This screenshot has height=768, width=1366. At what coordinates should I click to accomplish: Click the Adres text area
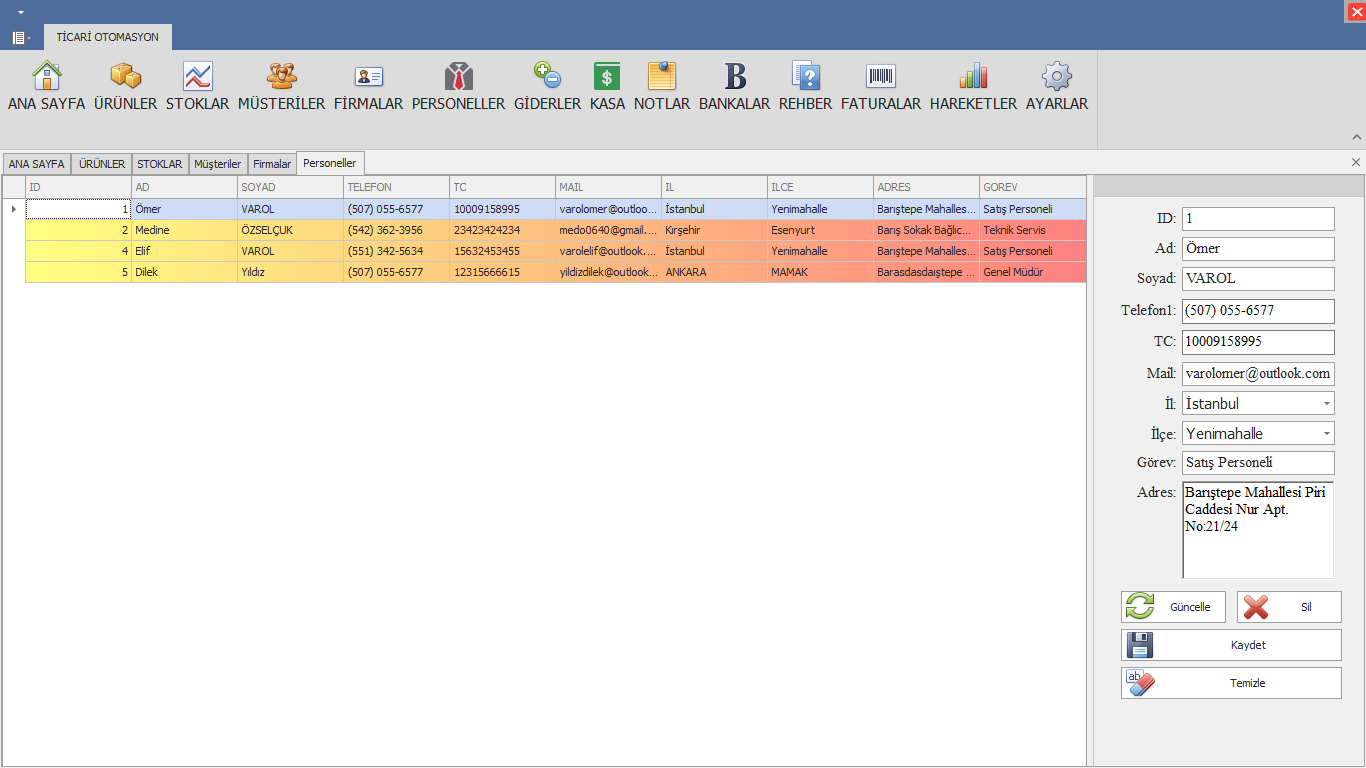click(1258, 530)
